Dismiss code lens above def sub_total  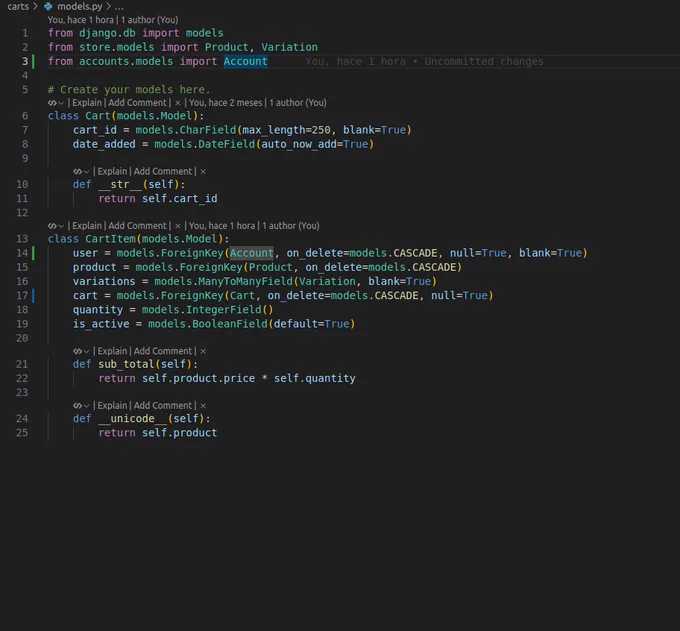coord(203,352)
